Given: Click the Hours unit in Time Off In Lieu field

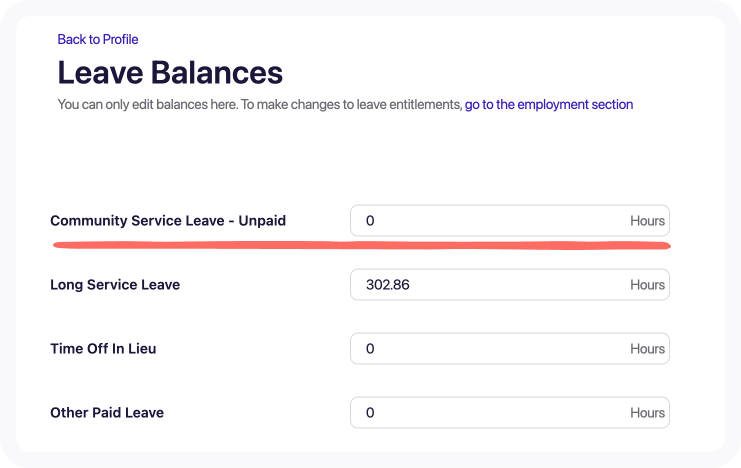Looking at the screenshot, I should (x=647, y=348).
